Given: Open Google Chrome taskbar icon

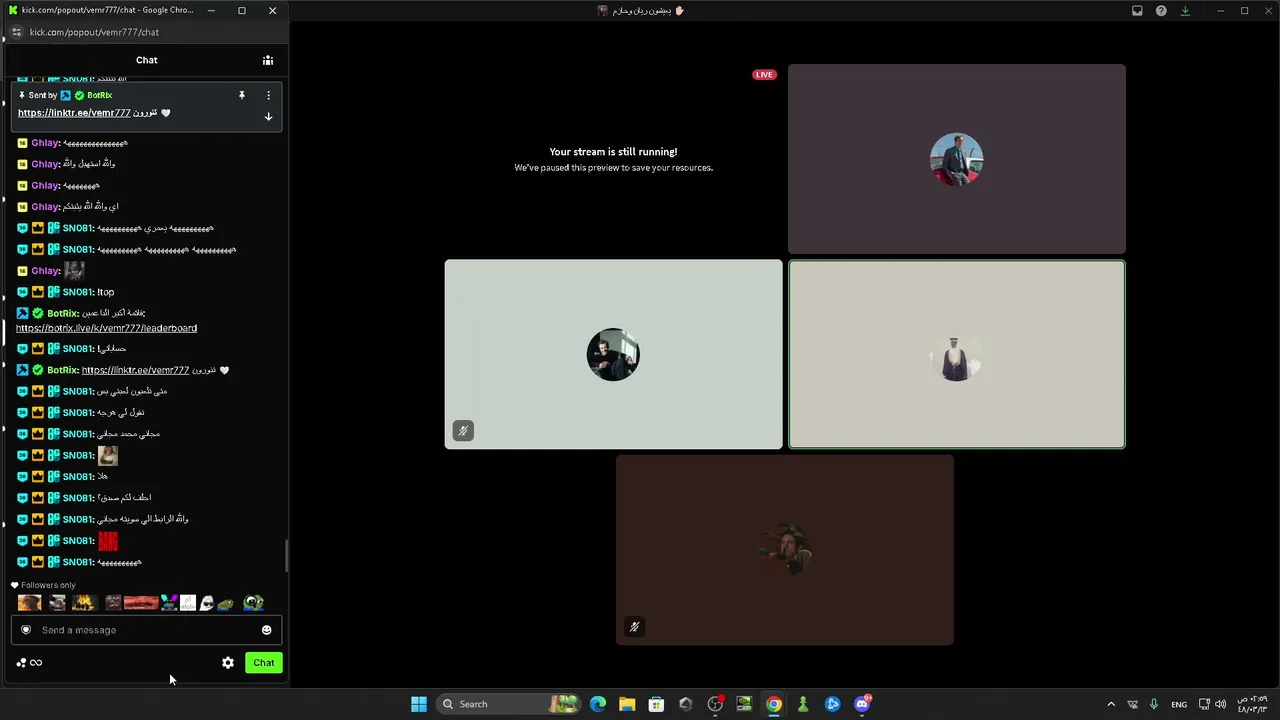Looking at the screenshot, I should tap(774, 704).
